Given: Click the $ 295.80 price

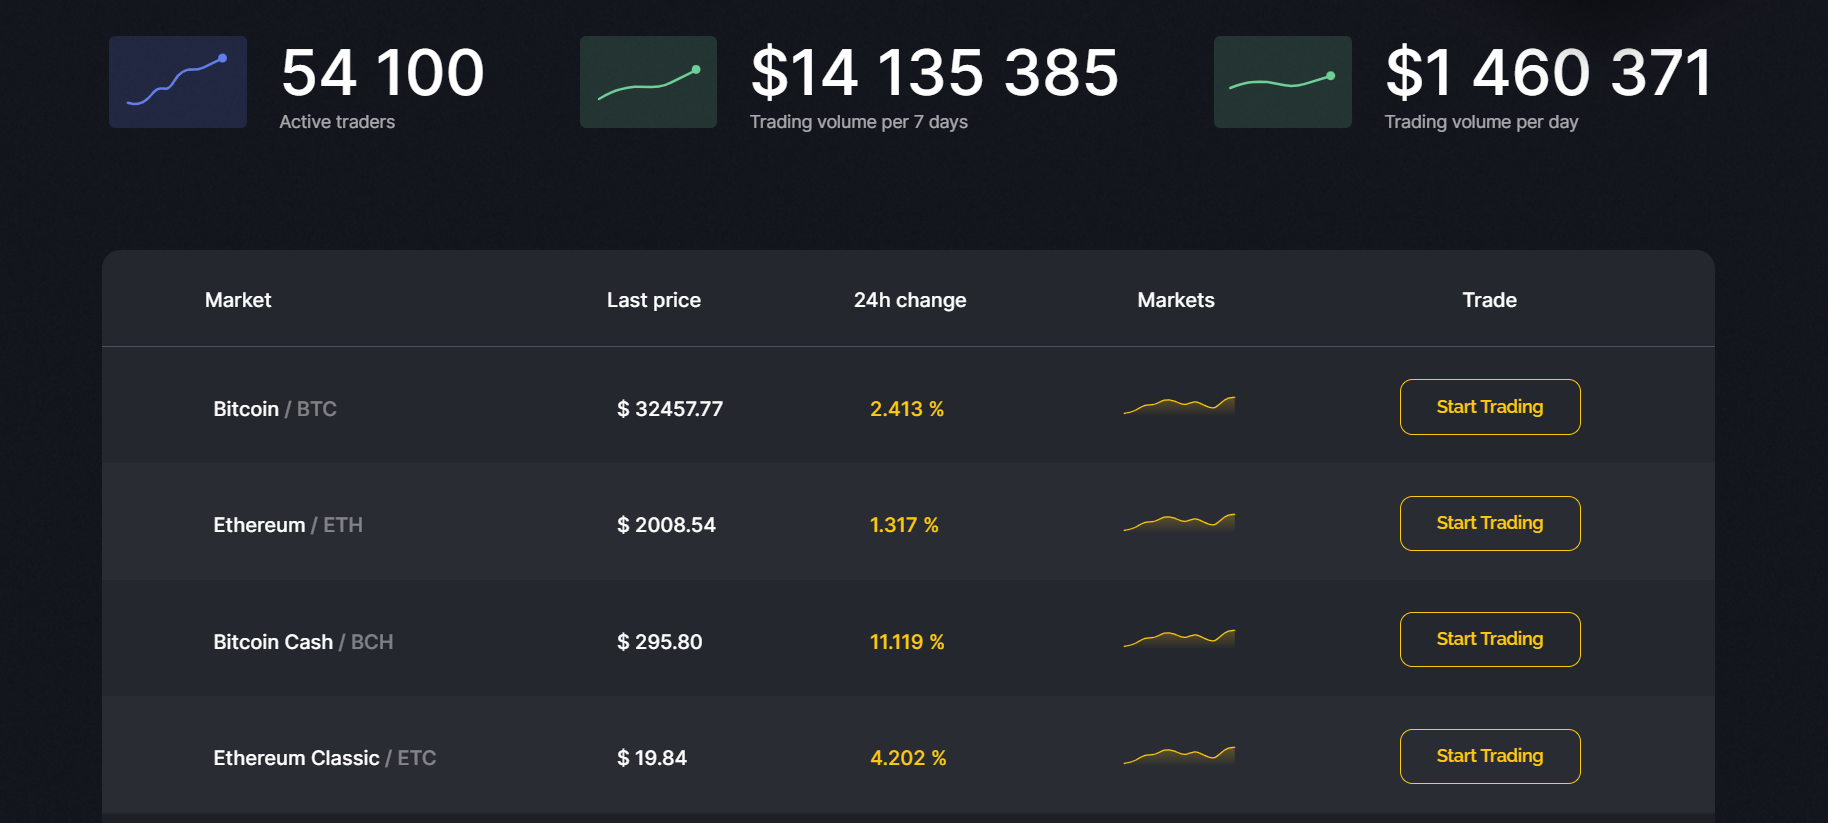Looking at the screenshot, I should point(660,642).
